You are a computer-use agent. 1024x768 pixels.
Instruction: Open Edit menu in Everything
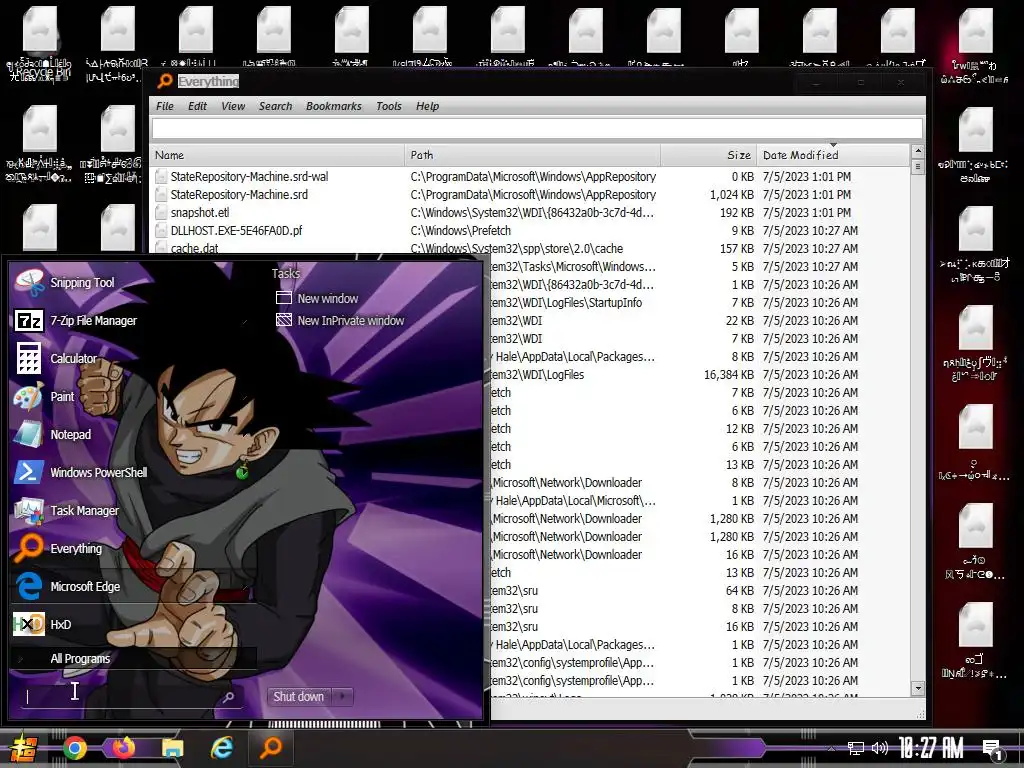(x=197, y=106)
